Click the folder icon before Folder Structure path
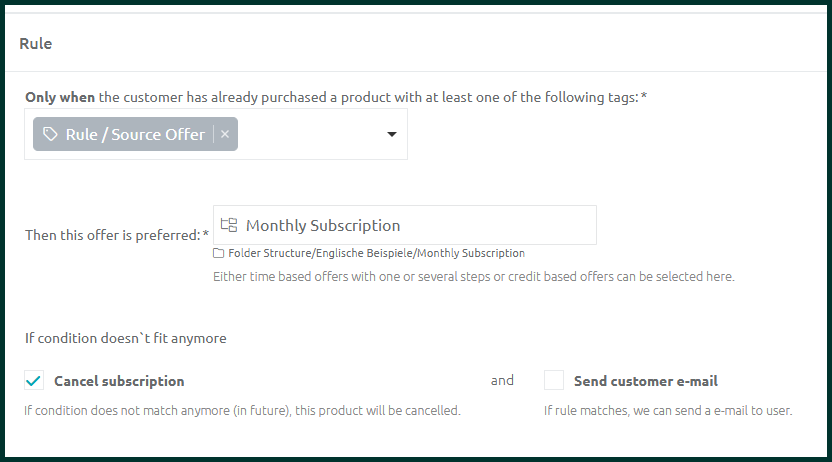Screen dimensions: 832x462 point(219,254)
